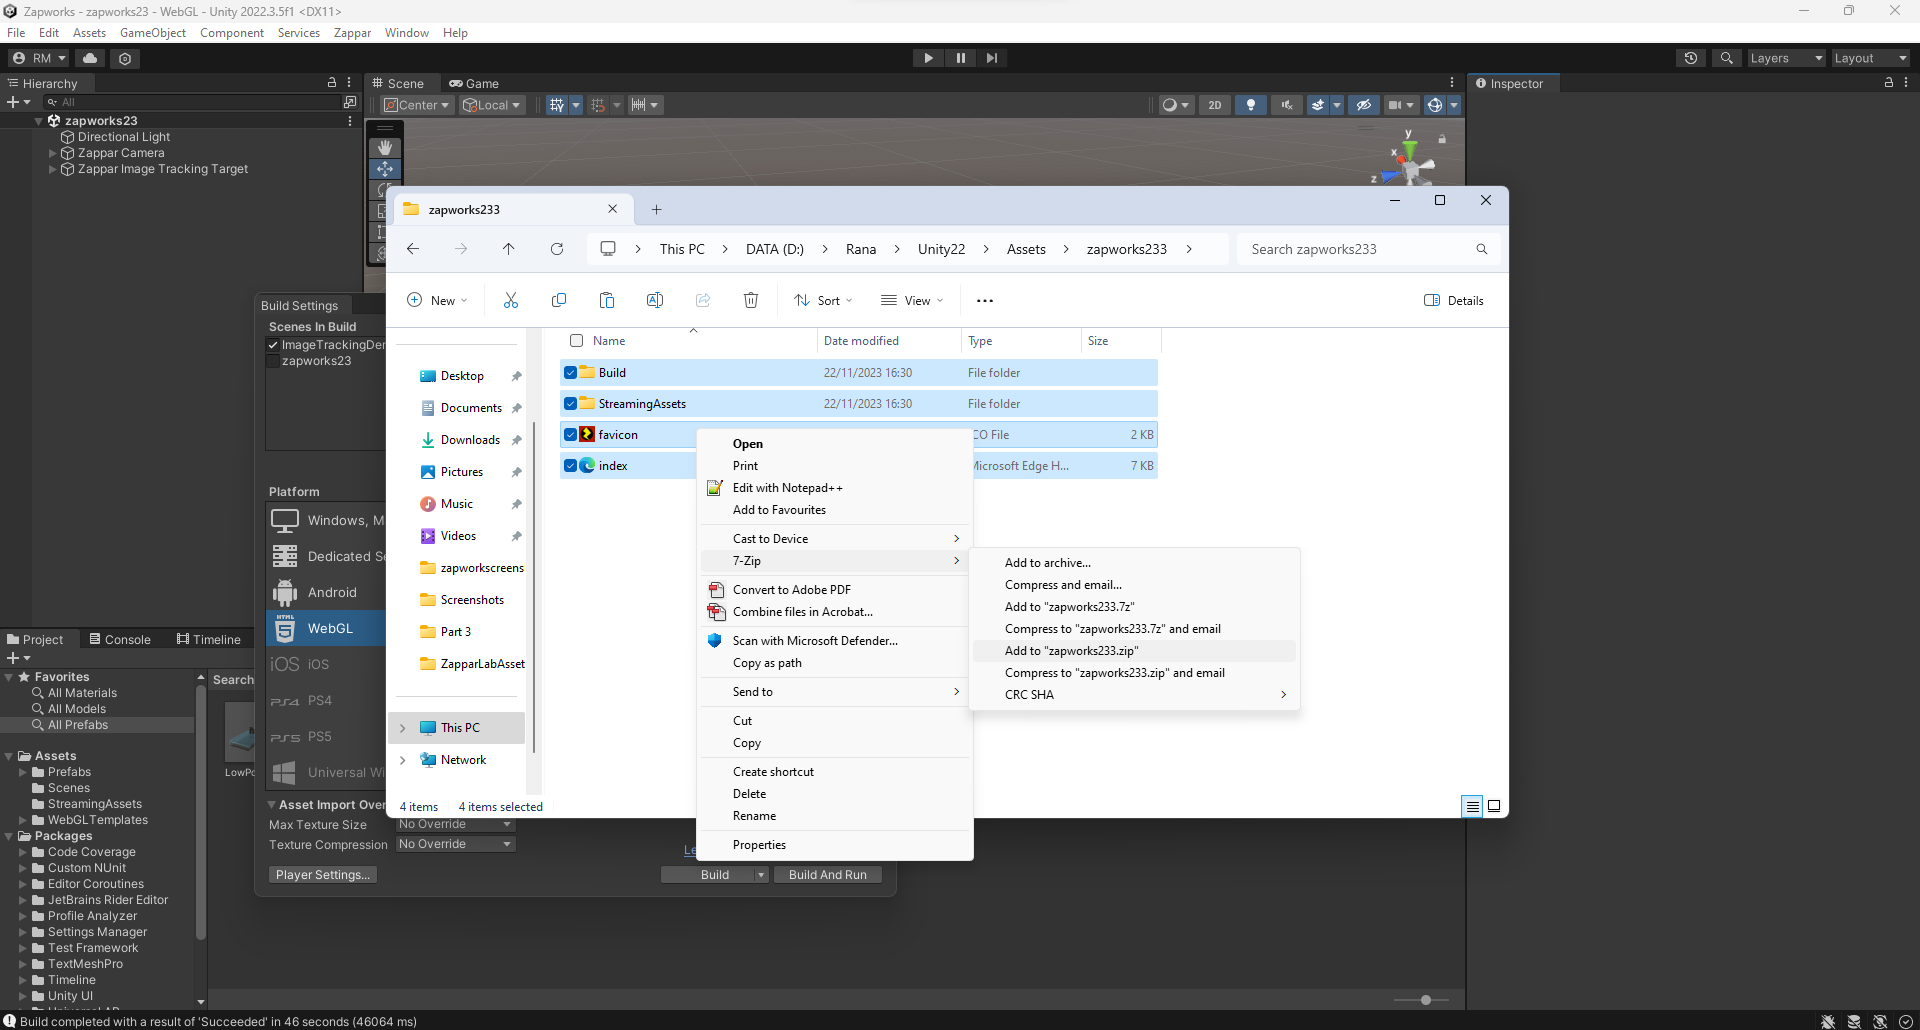Uncheck ImageTrackingDemo scene in Build Settings
The width and height of the screenshot is (1920, 1030).
tap(273, 345)
